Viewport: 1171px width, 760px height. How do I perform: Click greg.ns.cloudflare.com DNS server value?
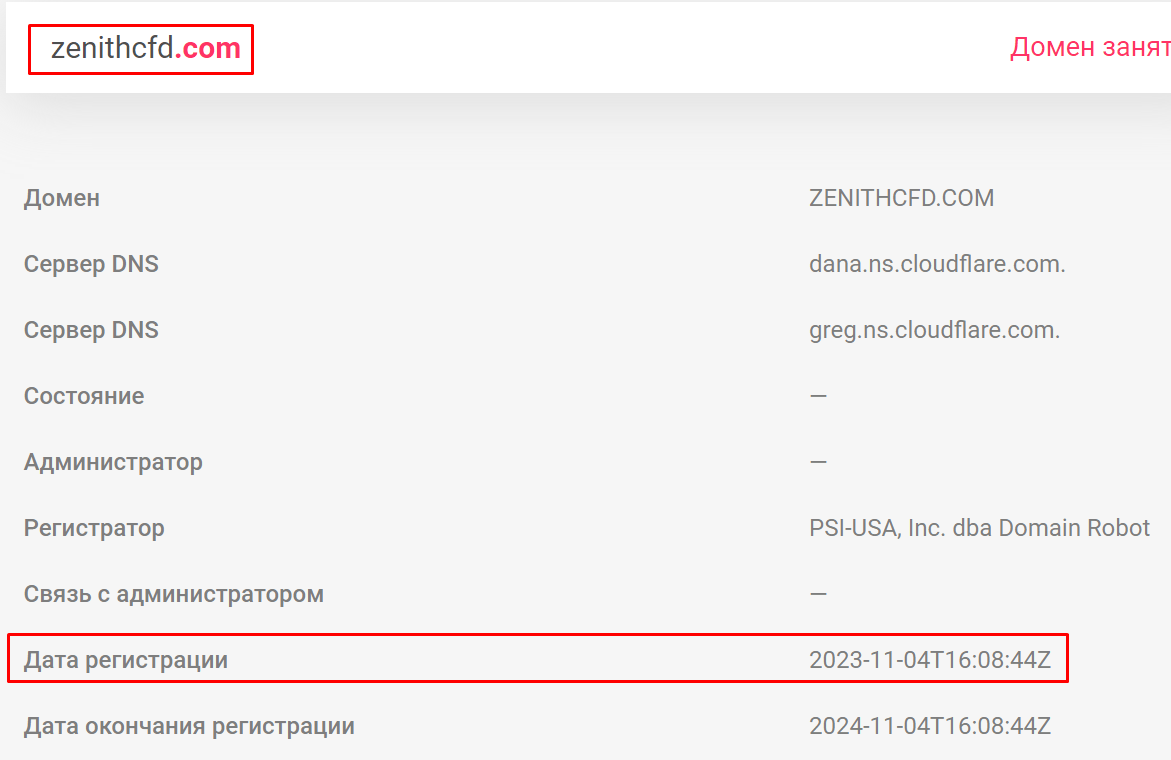pyautogui.click(x=934, y=330)
